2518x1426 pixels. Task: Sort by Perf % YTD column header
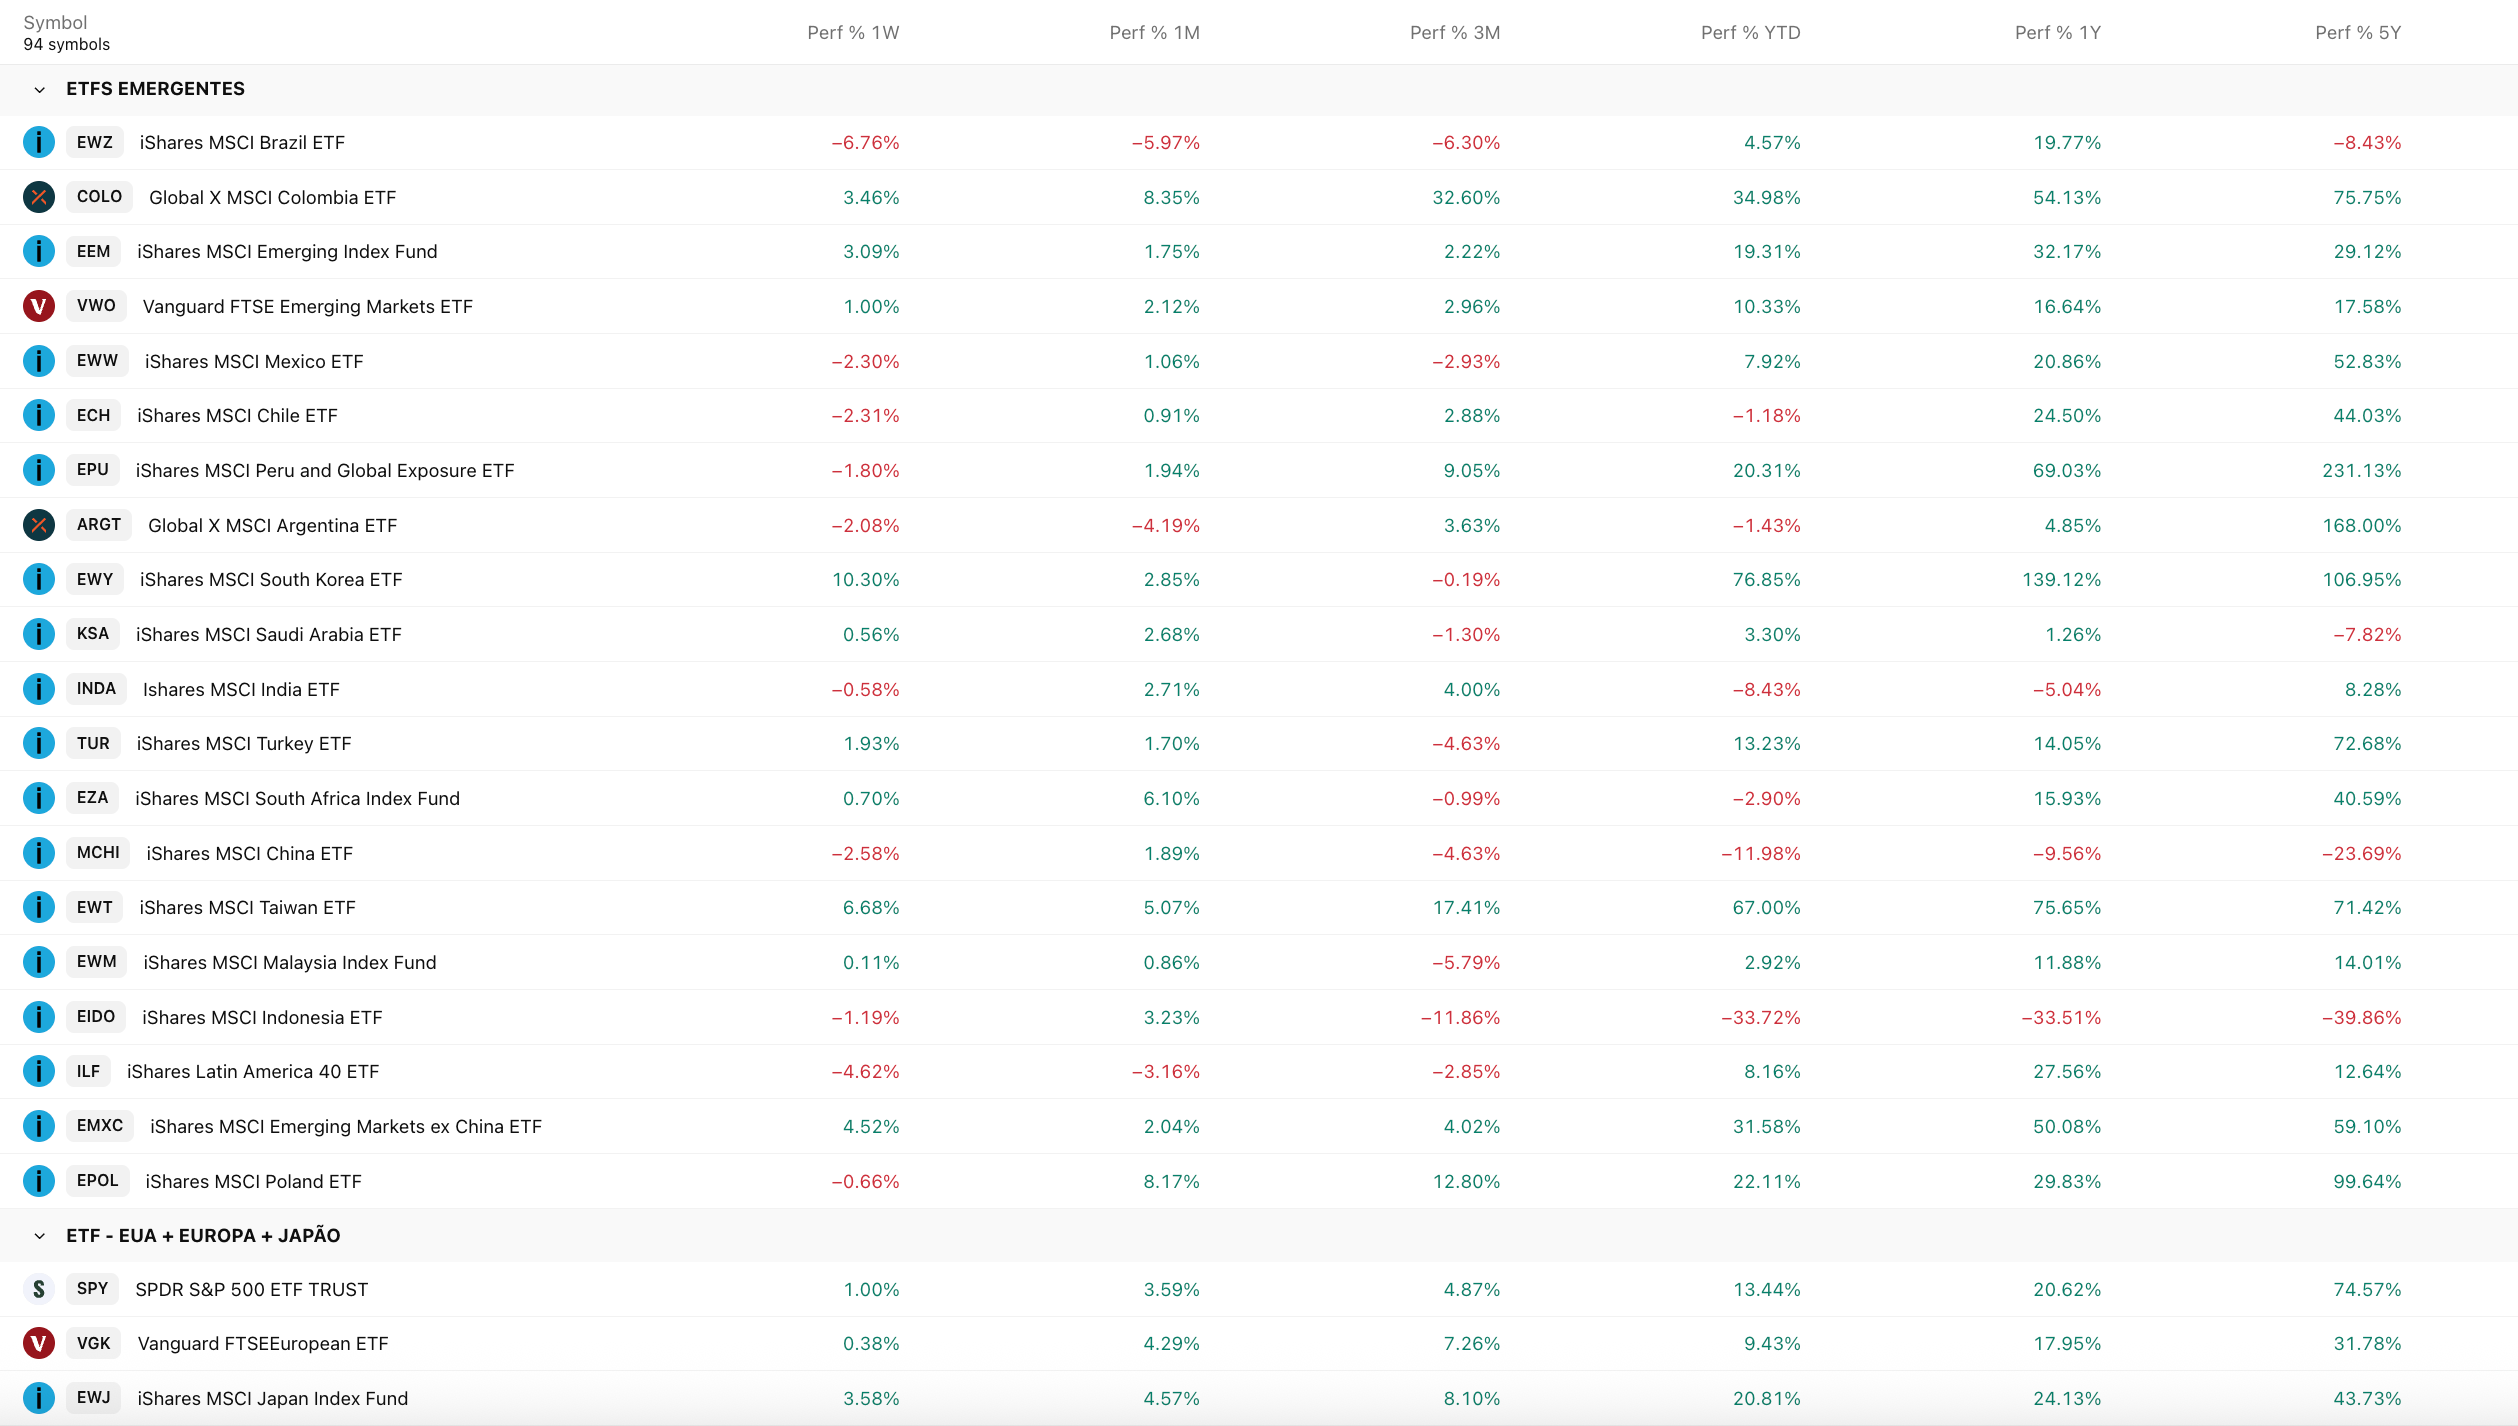[1750, 33]
